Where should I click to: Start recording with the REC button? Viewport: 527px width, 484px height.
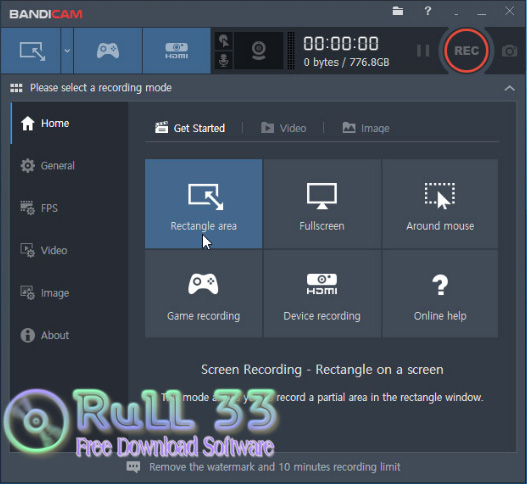click(x=466, y=51)
